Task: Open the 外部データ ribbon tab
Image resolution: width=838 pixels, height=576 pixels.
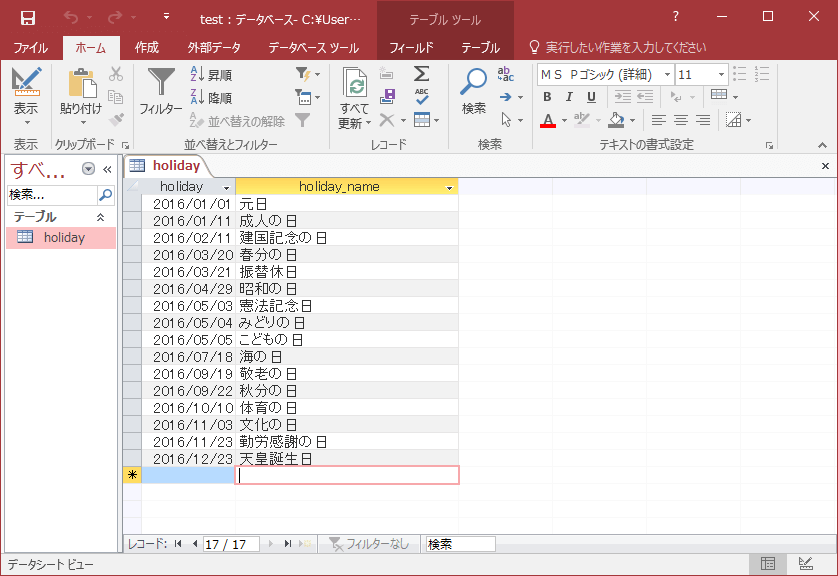Action: coord(214,47)
